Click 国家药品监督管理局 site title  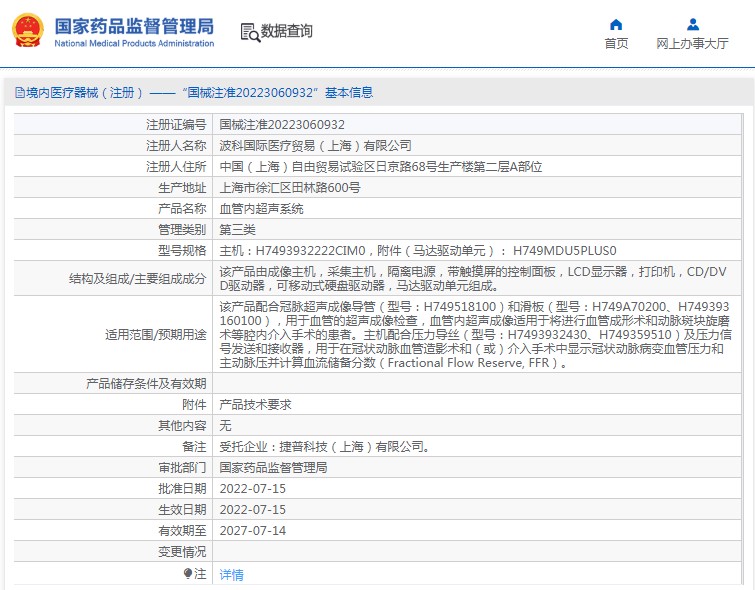point(134,26)
